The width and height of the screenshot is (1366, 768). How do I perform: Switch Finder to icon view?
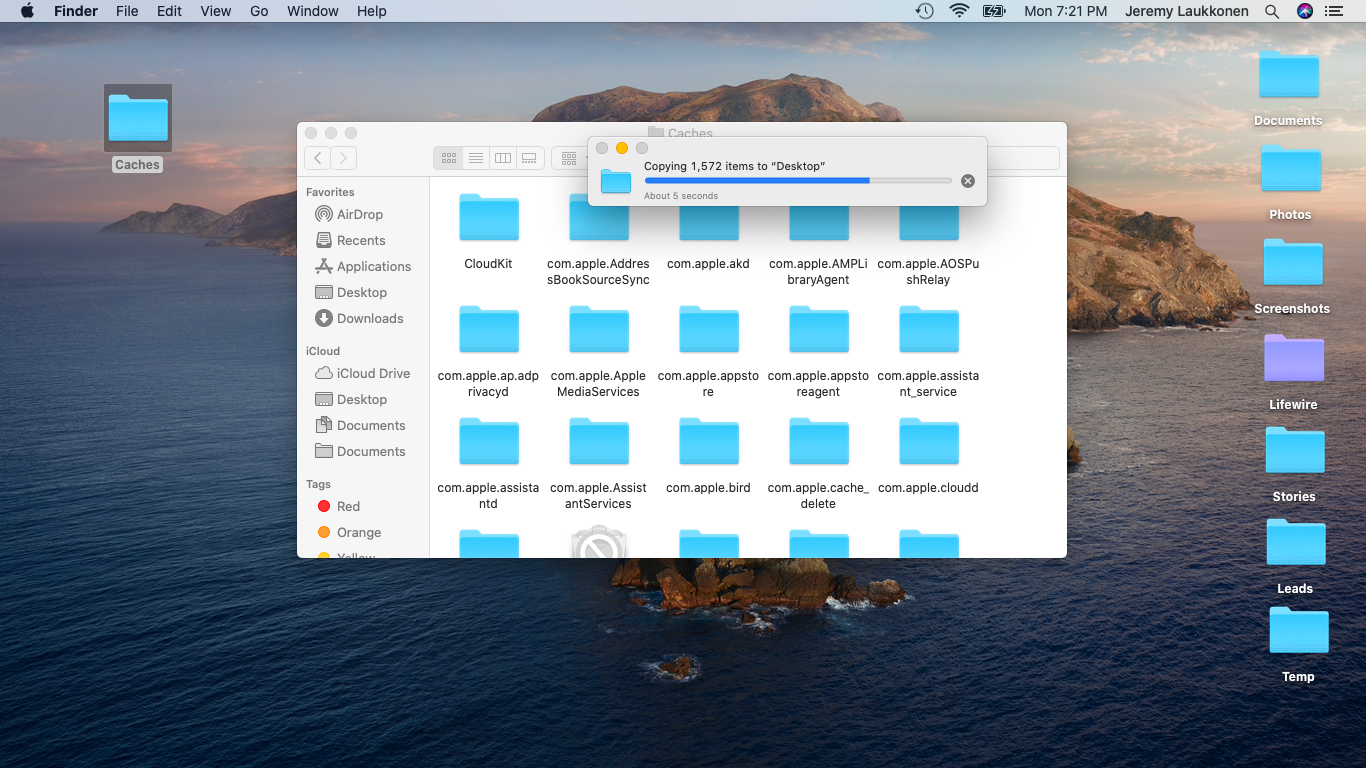pos(449,158)
